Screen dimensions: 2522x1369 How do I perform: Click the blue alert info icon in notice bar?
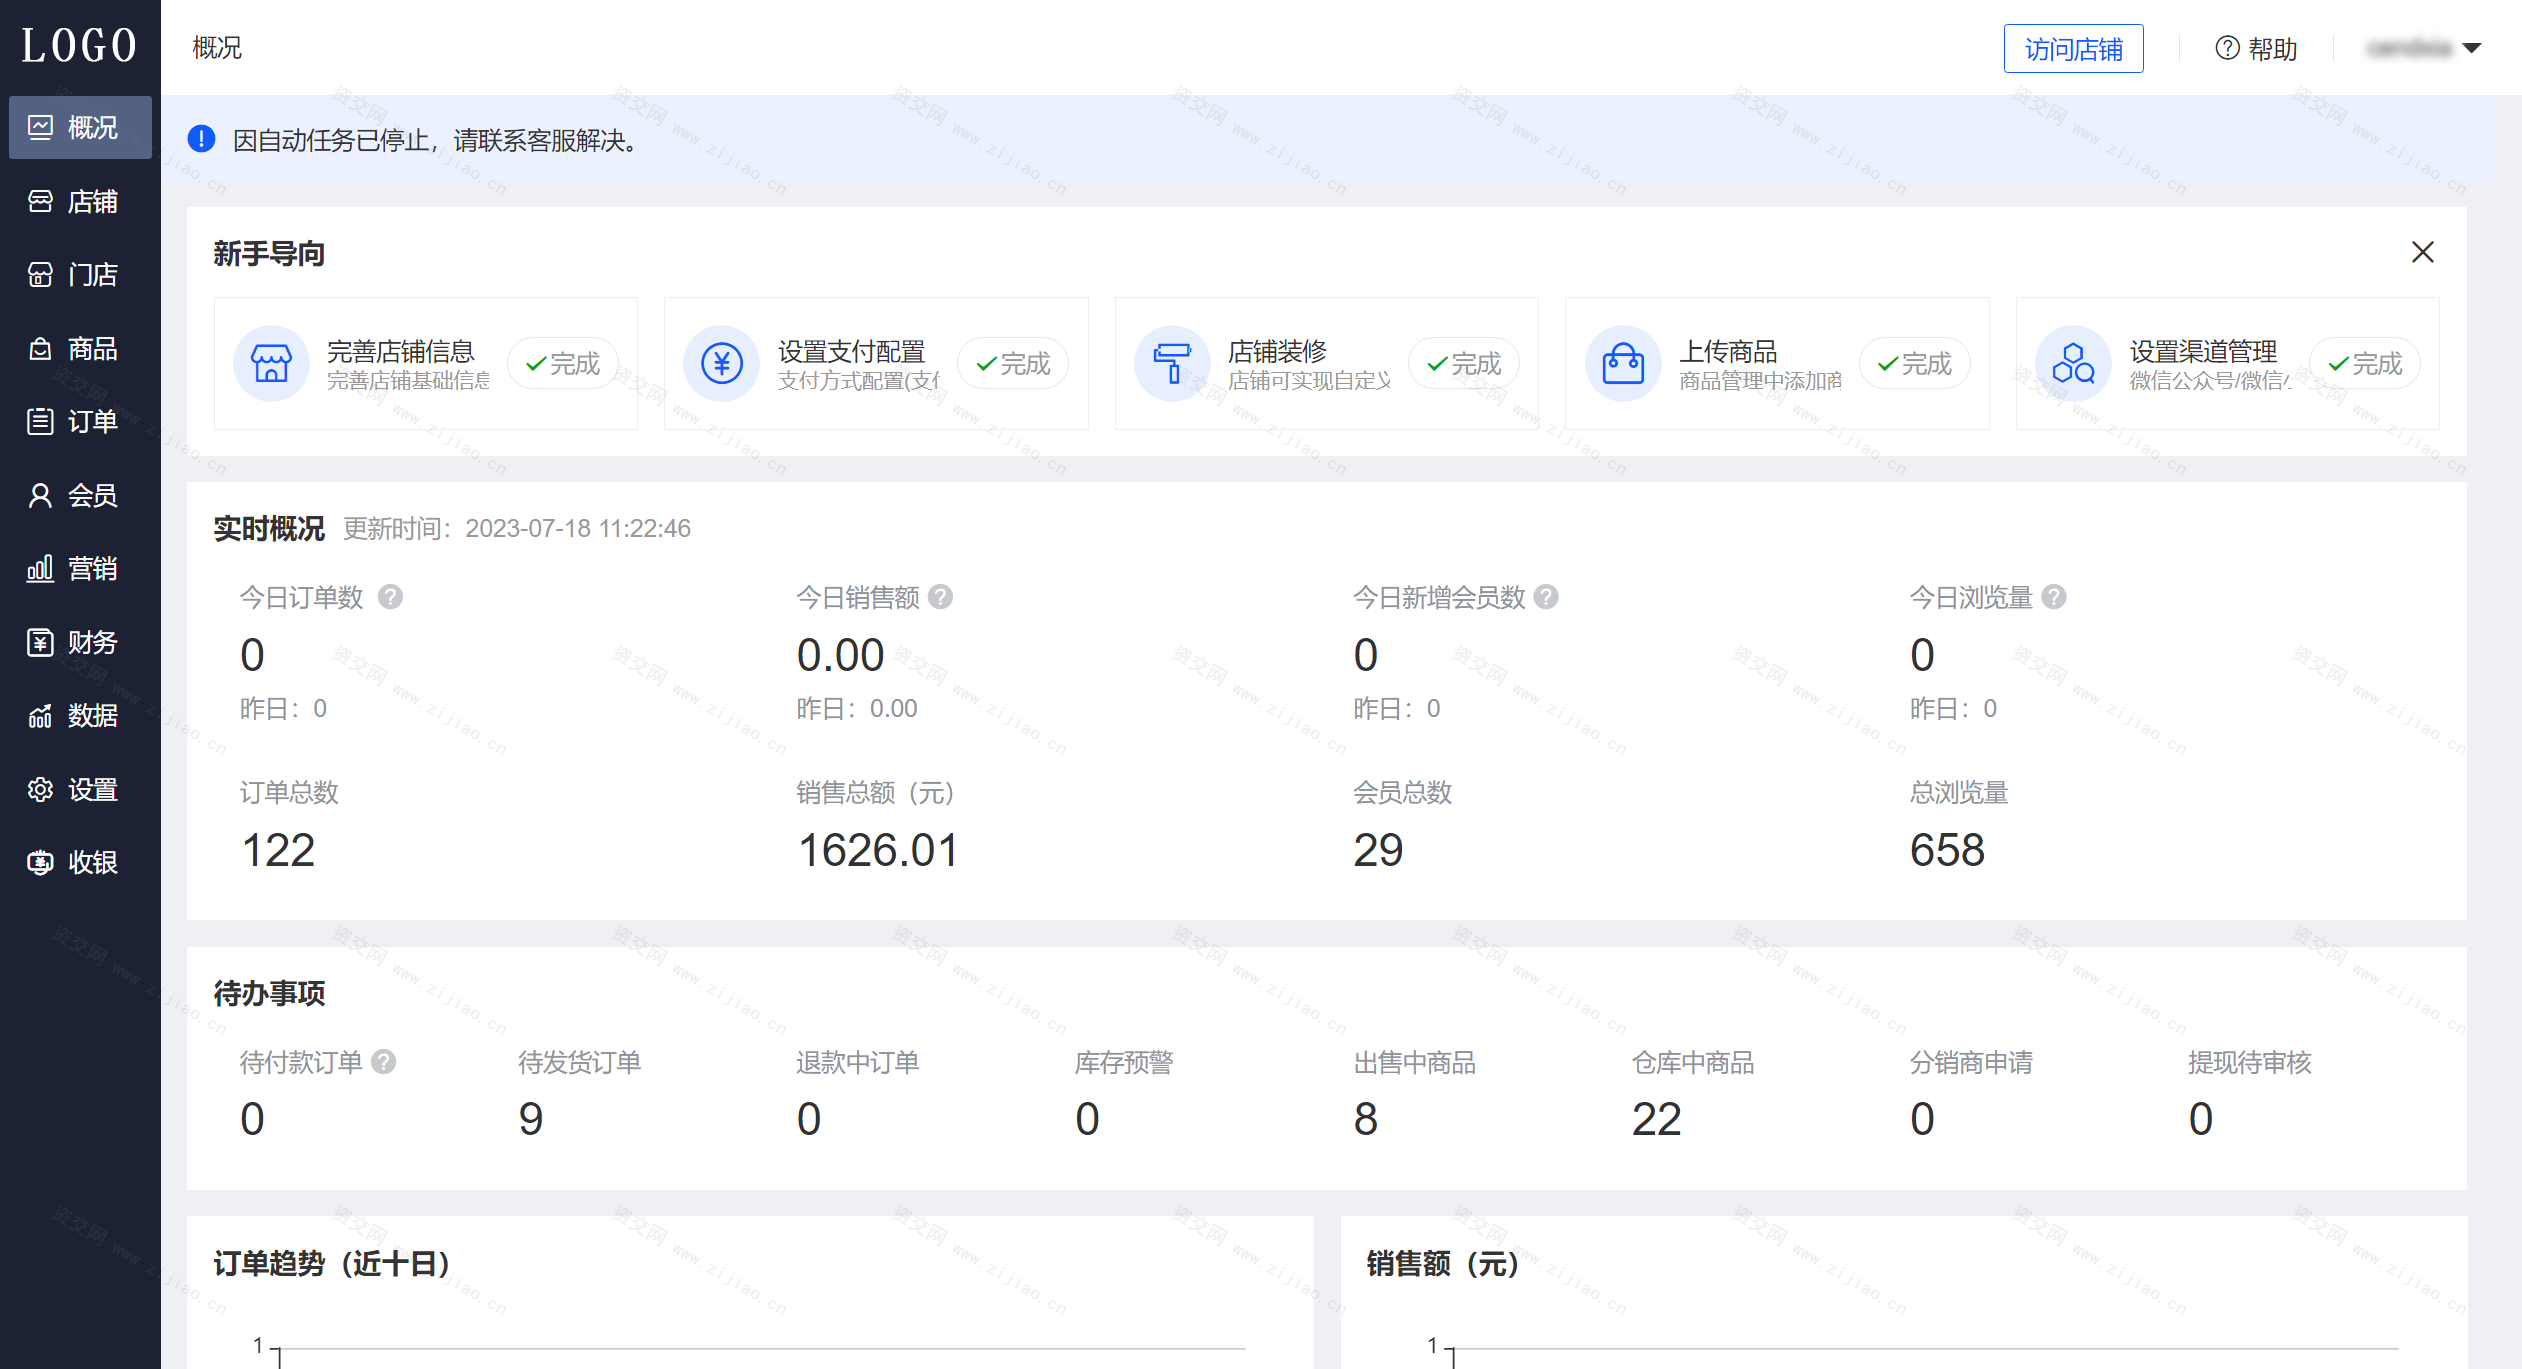click(201, 139)
